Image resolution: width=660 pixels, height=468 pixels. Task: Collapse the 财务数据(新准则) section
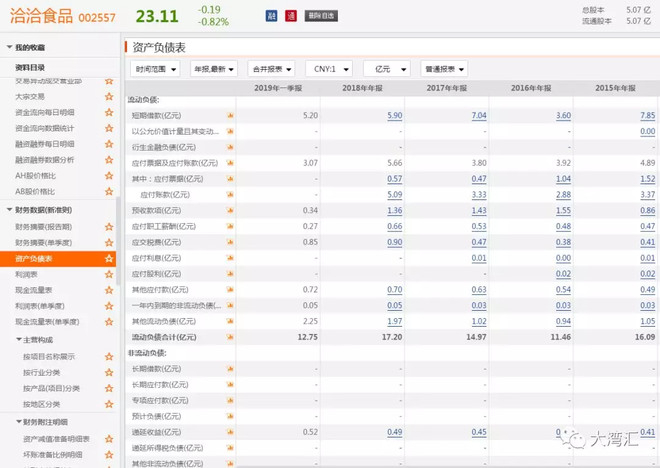tap(9, 210)
